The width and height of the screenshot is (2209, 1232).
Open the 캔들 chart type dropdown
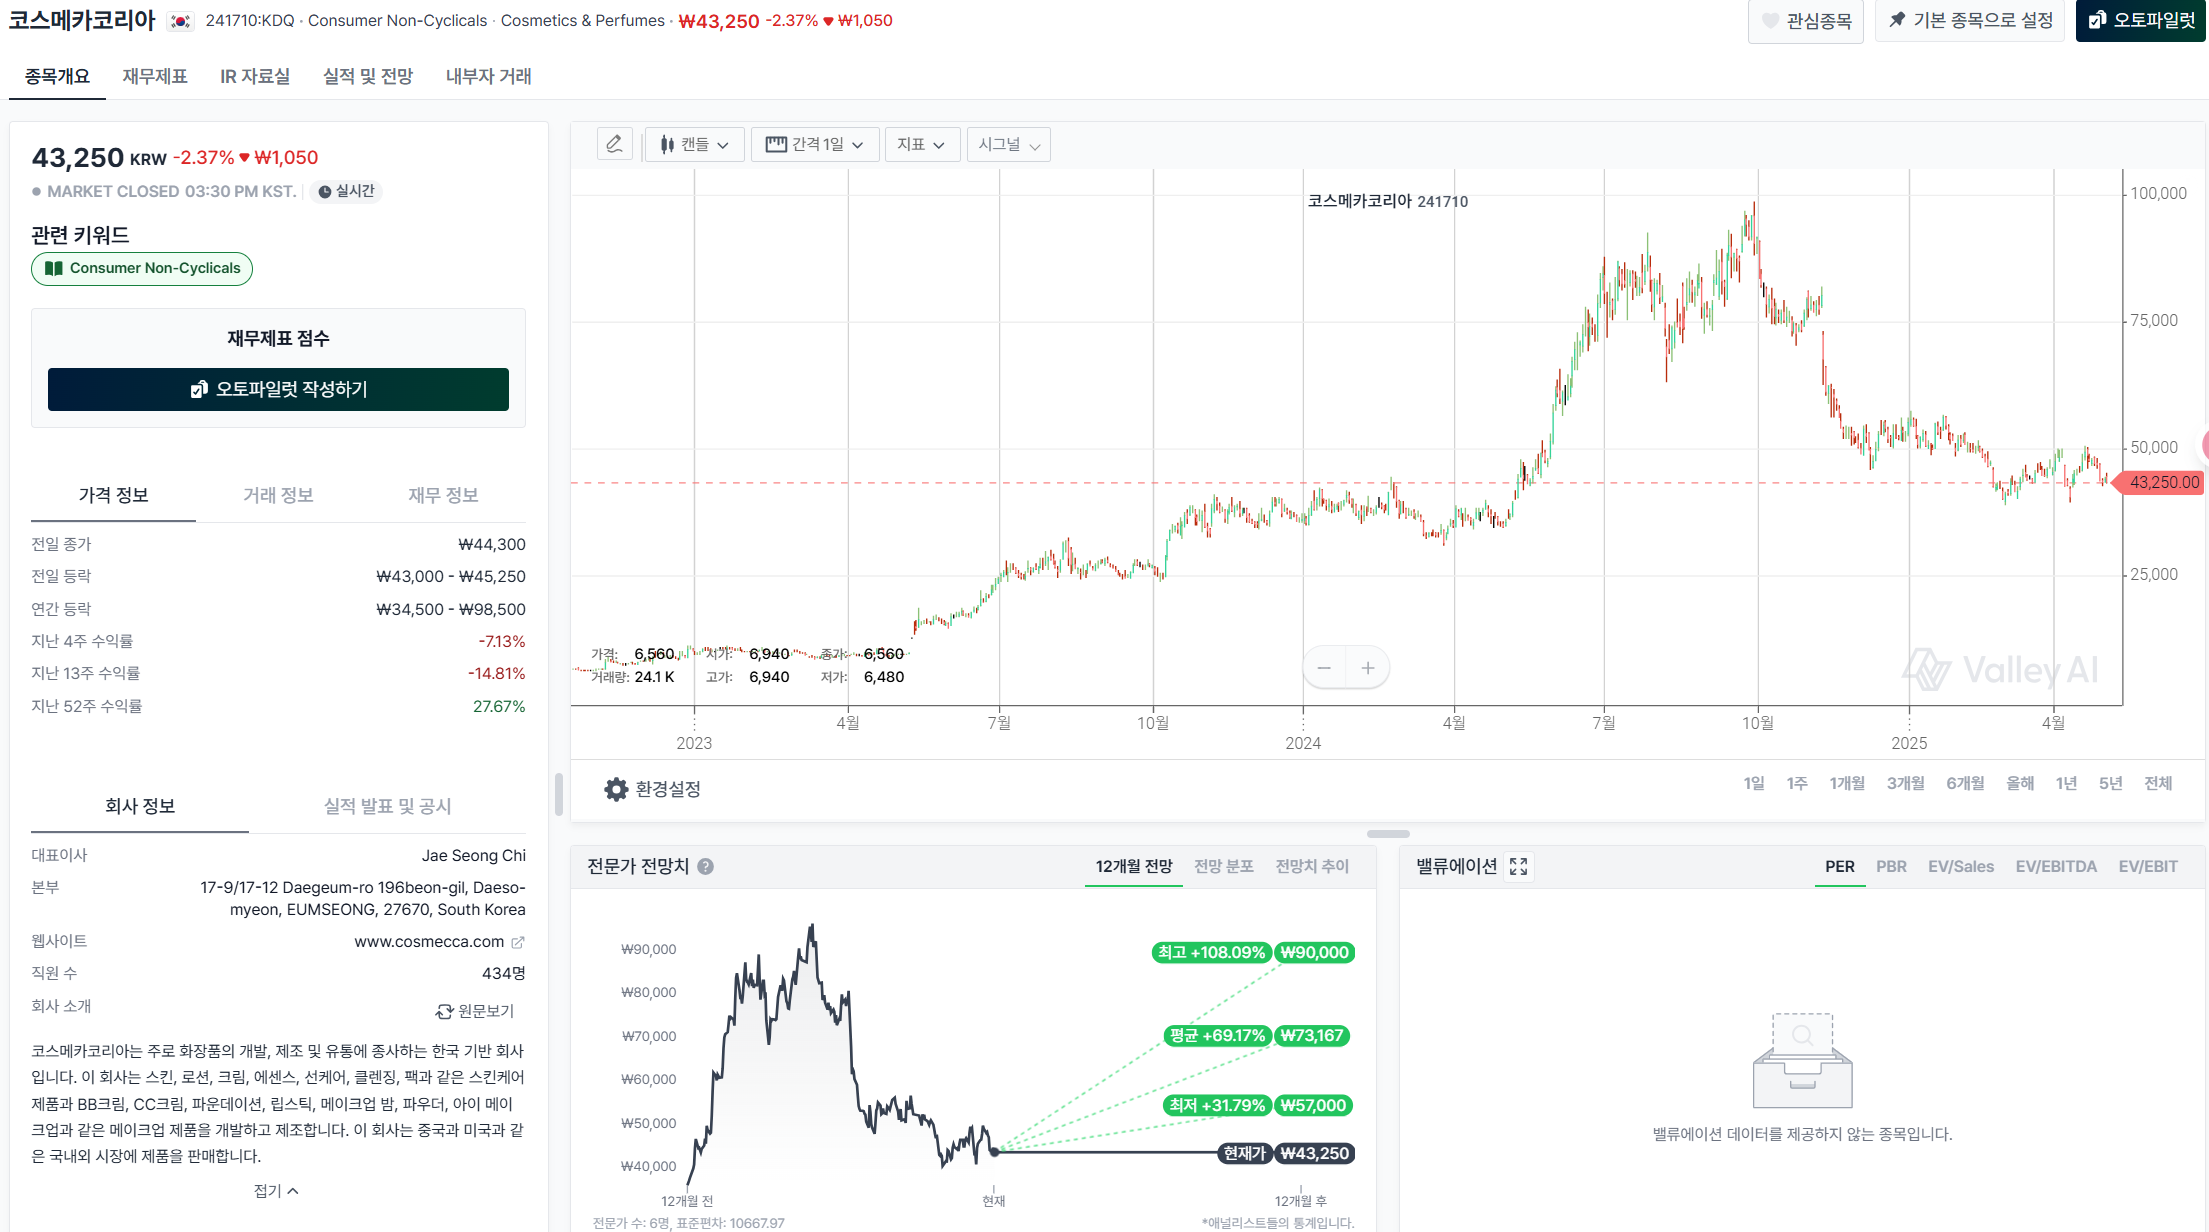(694, 145)
